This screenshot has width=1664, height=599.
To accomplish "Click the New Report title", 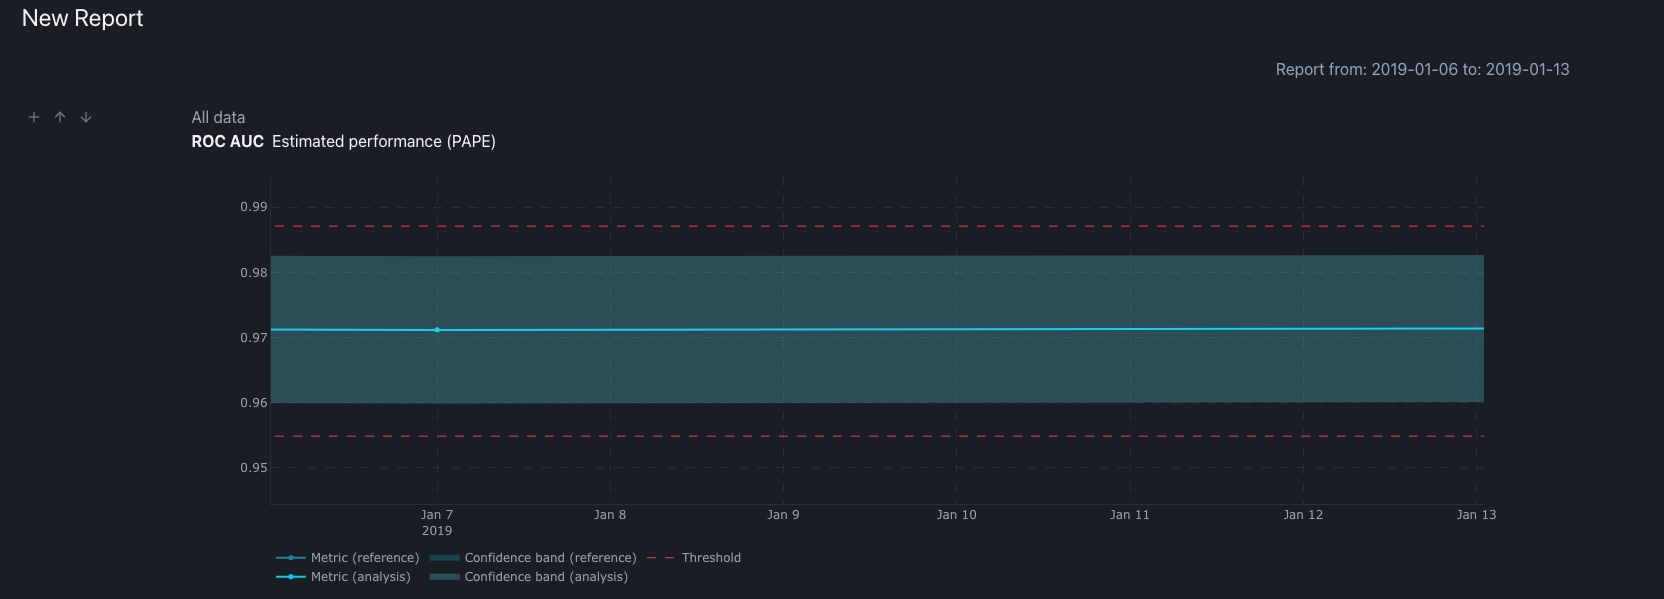I will (x=83, y=19).
